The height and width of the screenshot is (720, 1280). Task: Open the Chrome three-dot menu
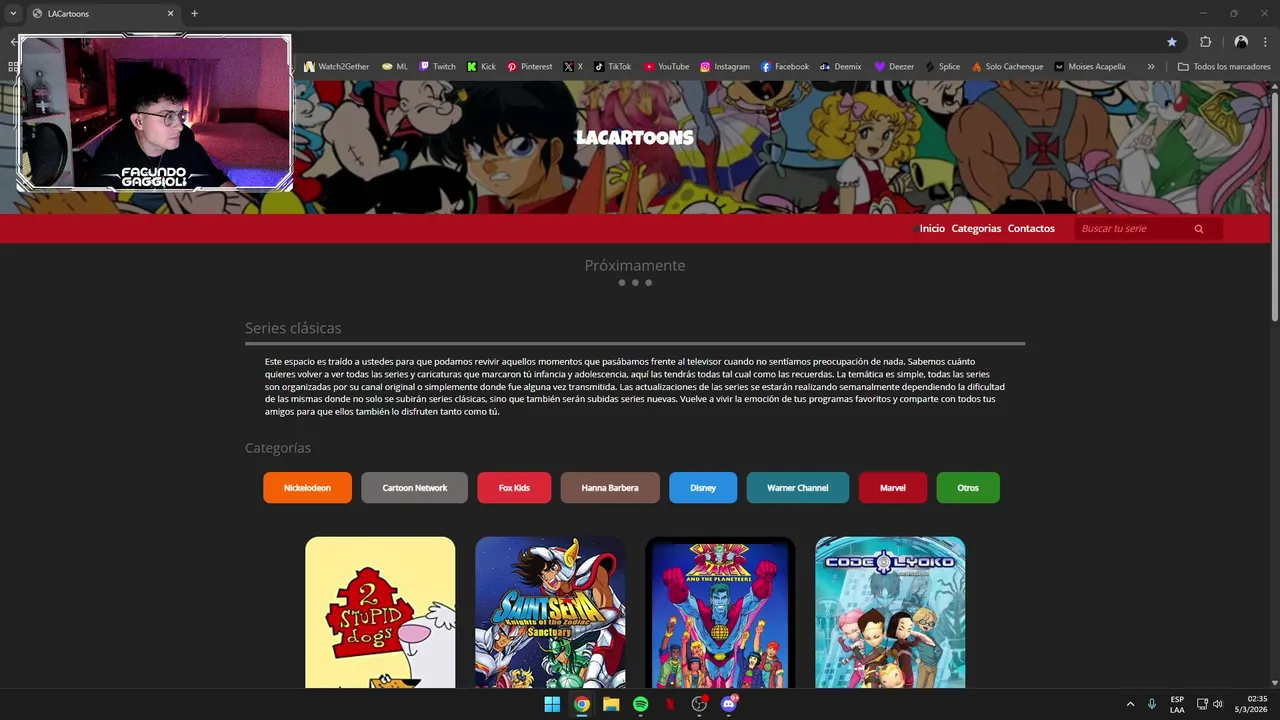pos(1265,42)
